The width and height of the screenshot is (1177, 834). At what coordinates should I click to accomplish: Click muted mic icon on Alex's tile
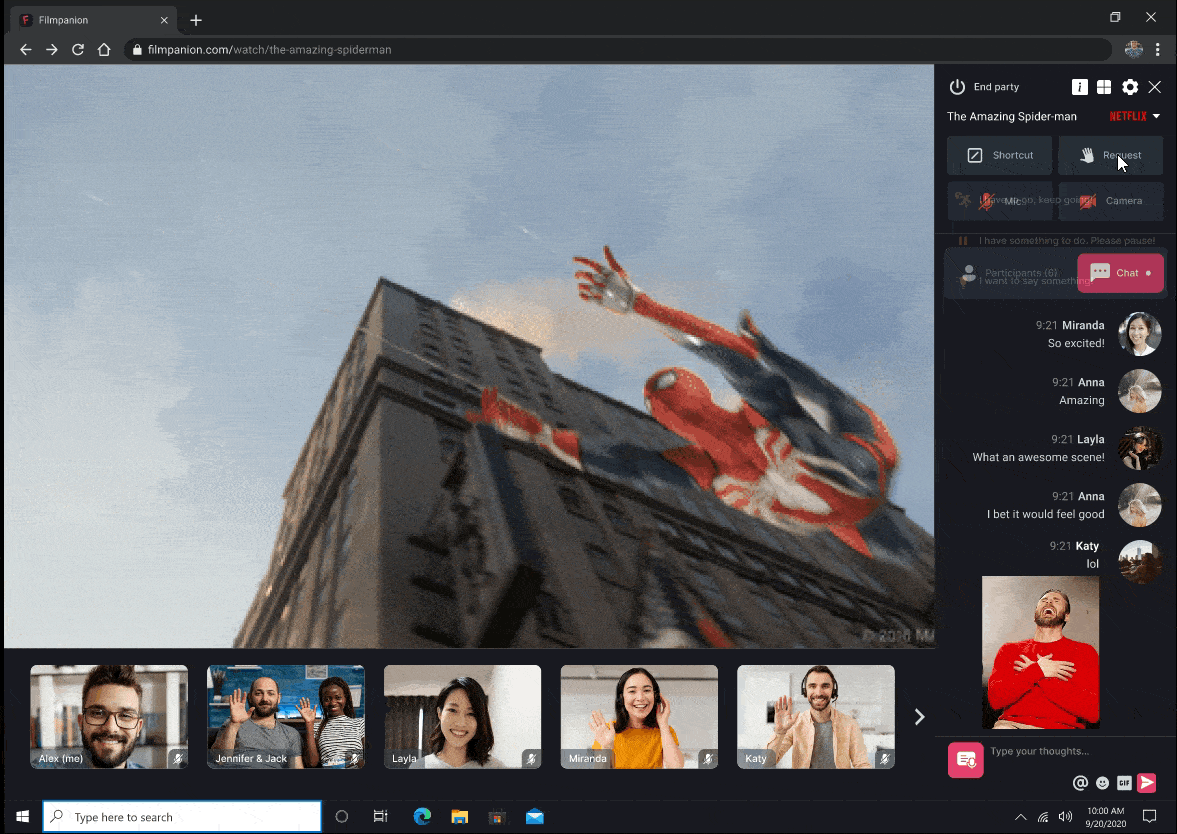178,759
